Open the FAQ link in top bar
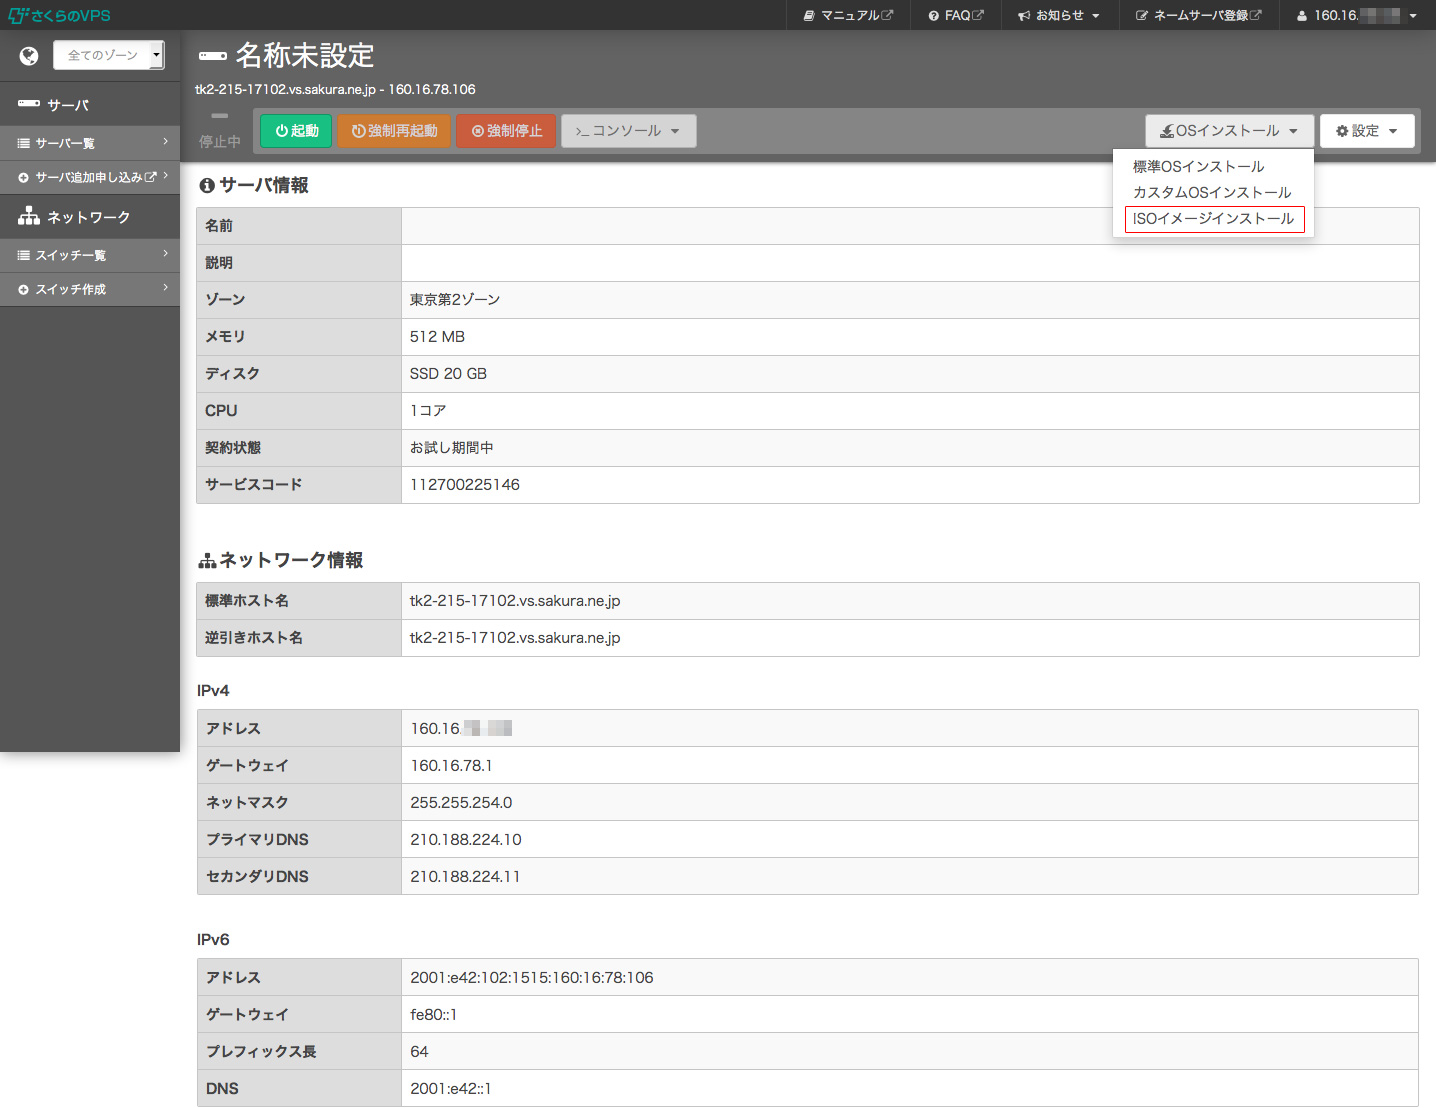Viewport: 1436px width, 1108px height. [x=956, y=15]
